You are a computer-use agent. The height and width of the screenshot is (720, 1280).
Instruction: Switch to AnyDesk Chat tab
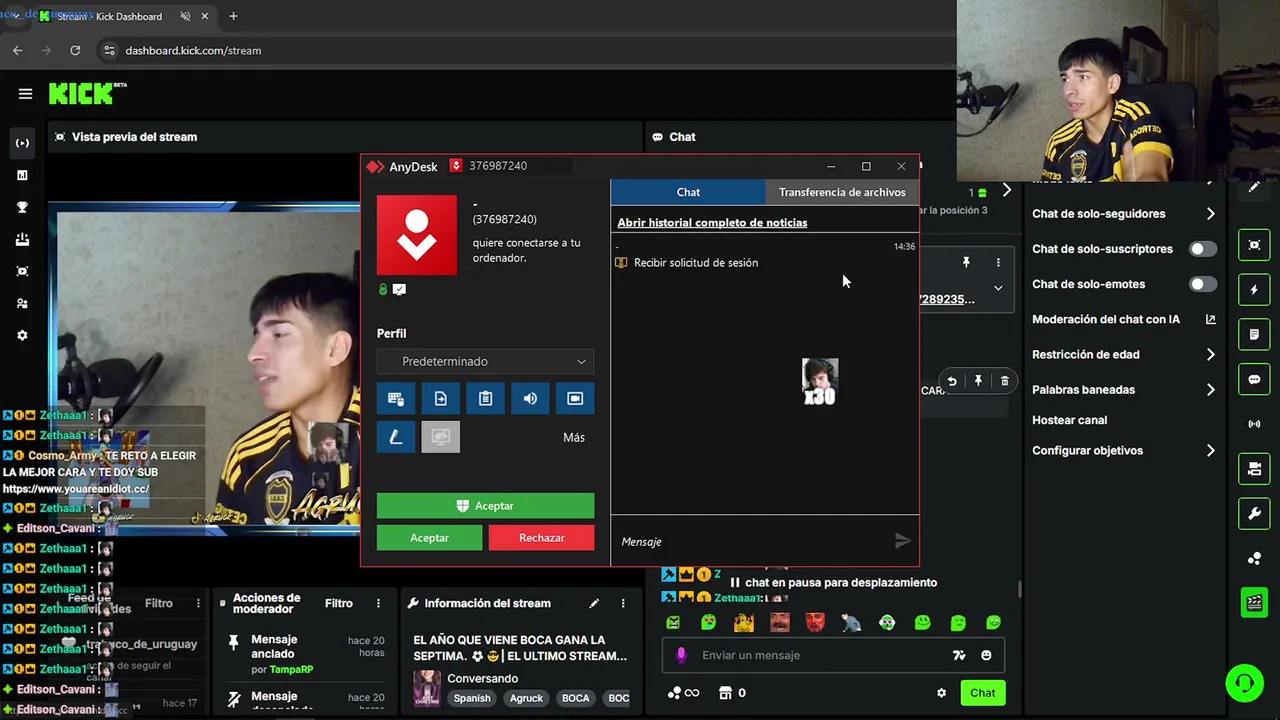pos(688,192)
